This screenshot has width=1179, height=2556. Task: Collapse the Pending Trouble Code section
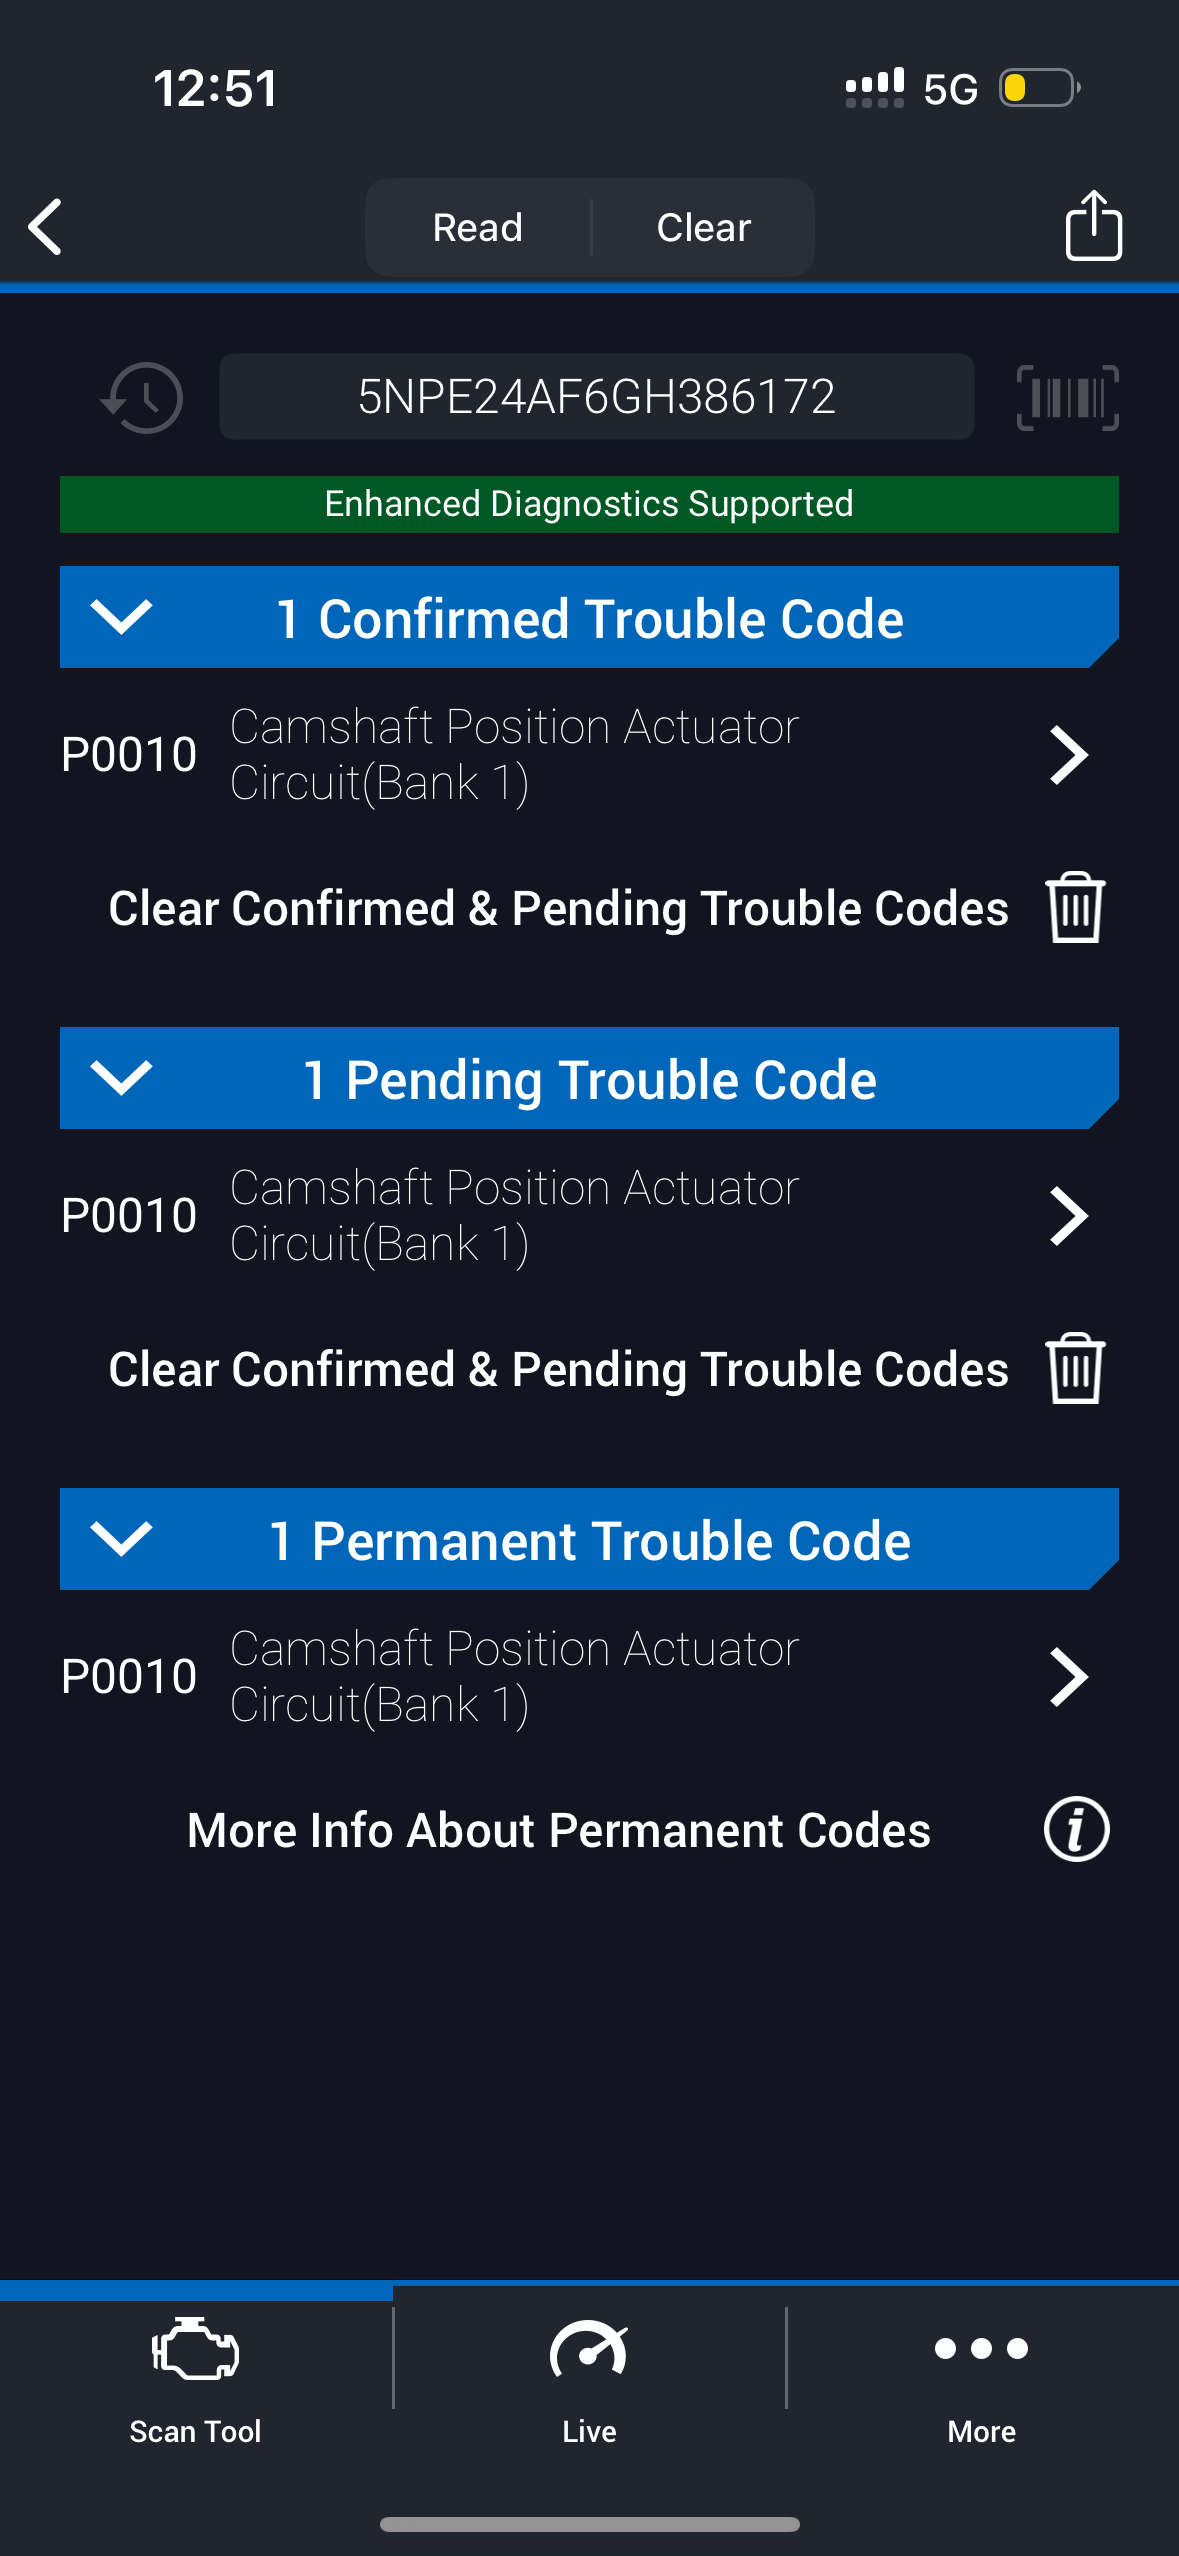click(x=121, y=1078)
